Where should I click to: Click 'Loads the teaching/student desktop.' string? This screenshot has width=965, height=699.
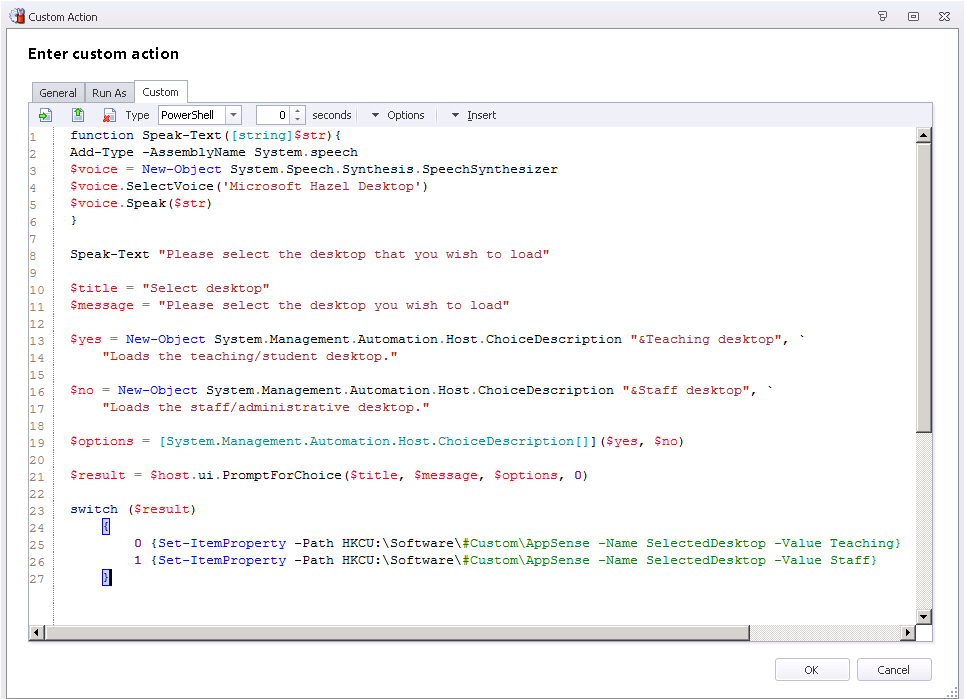click(250, 356)
